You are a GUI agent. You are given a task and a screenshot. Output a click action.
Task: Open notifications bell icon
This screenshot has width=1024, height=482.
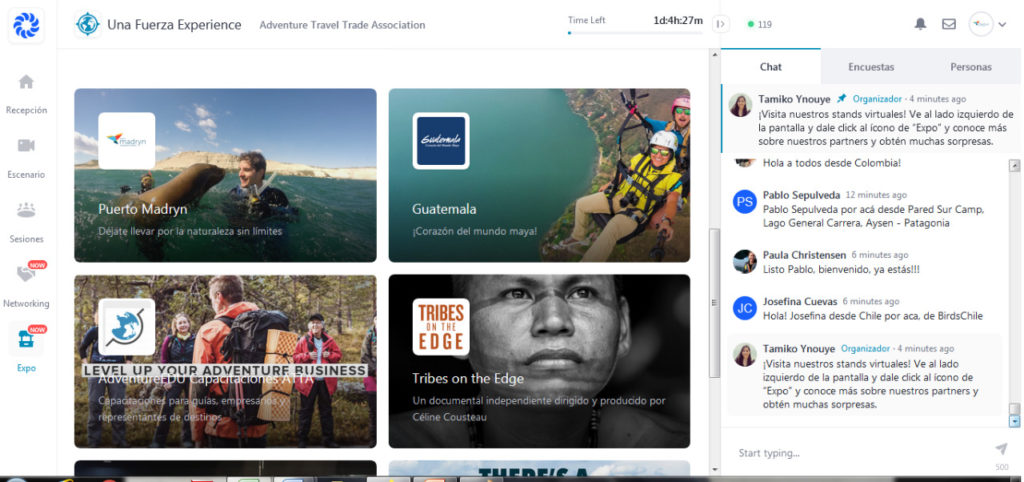920,24
